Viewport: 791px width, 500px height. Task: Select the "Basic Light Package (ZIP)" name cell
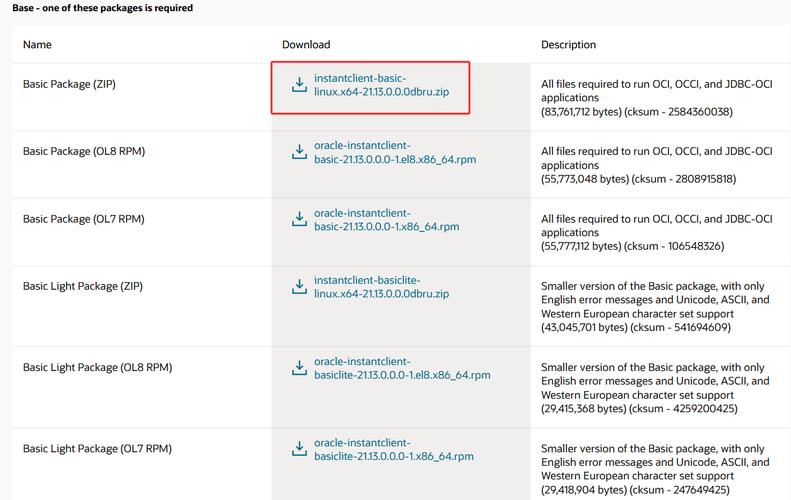(x=83, y=286)
